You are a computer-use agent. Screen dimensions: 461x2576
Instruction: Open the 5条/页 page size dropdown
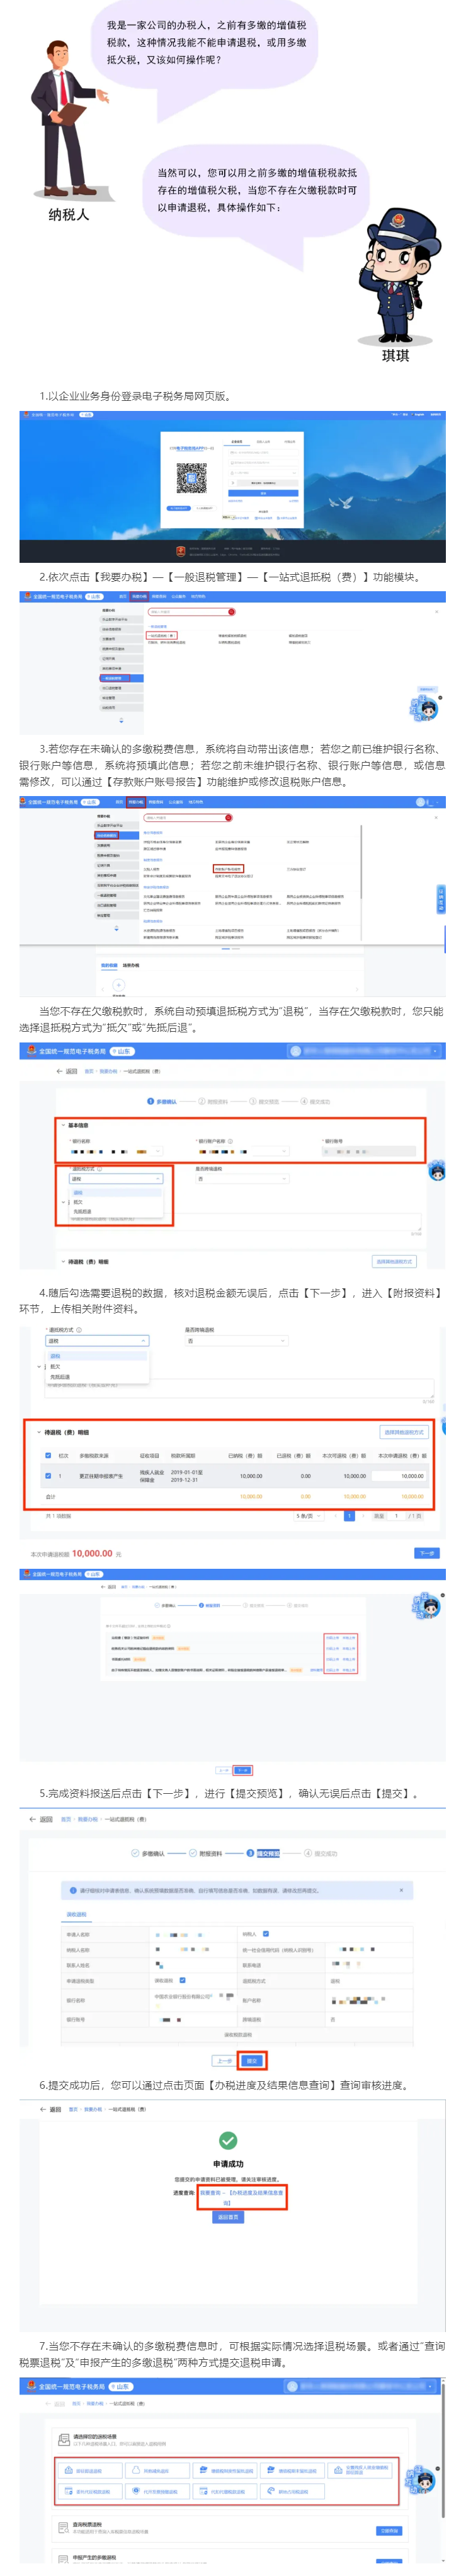point(305,1516)
